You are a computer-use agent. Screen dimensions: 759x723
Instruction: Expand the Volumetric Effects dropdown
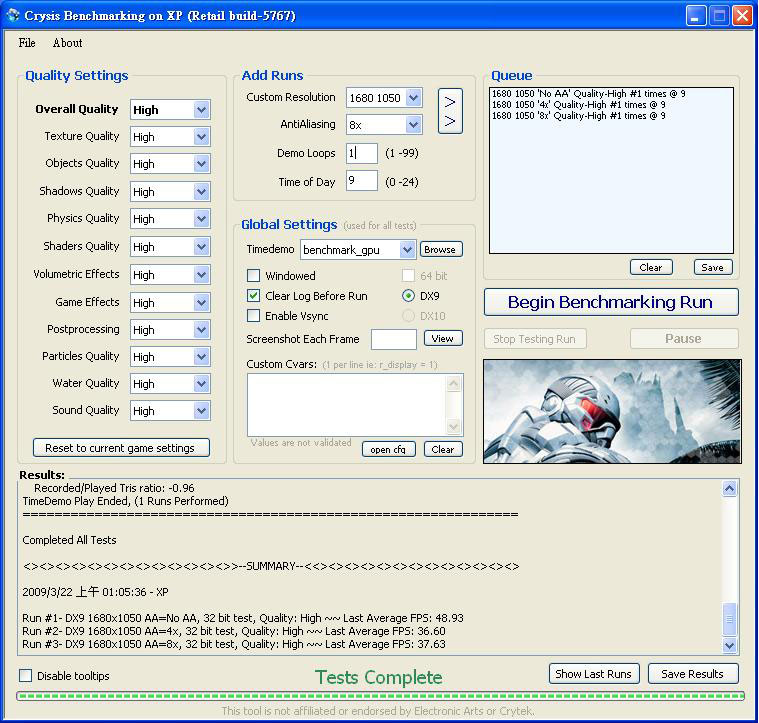(201, 275)
